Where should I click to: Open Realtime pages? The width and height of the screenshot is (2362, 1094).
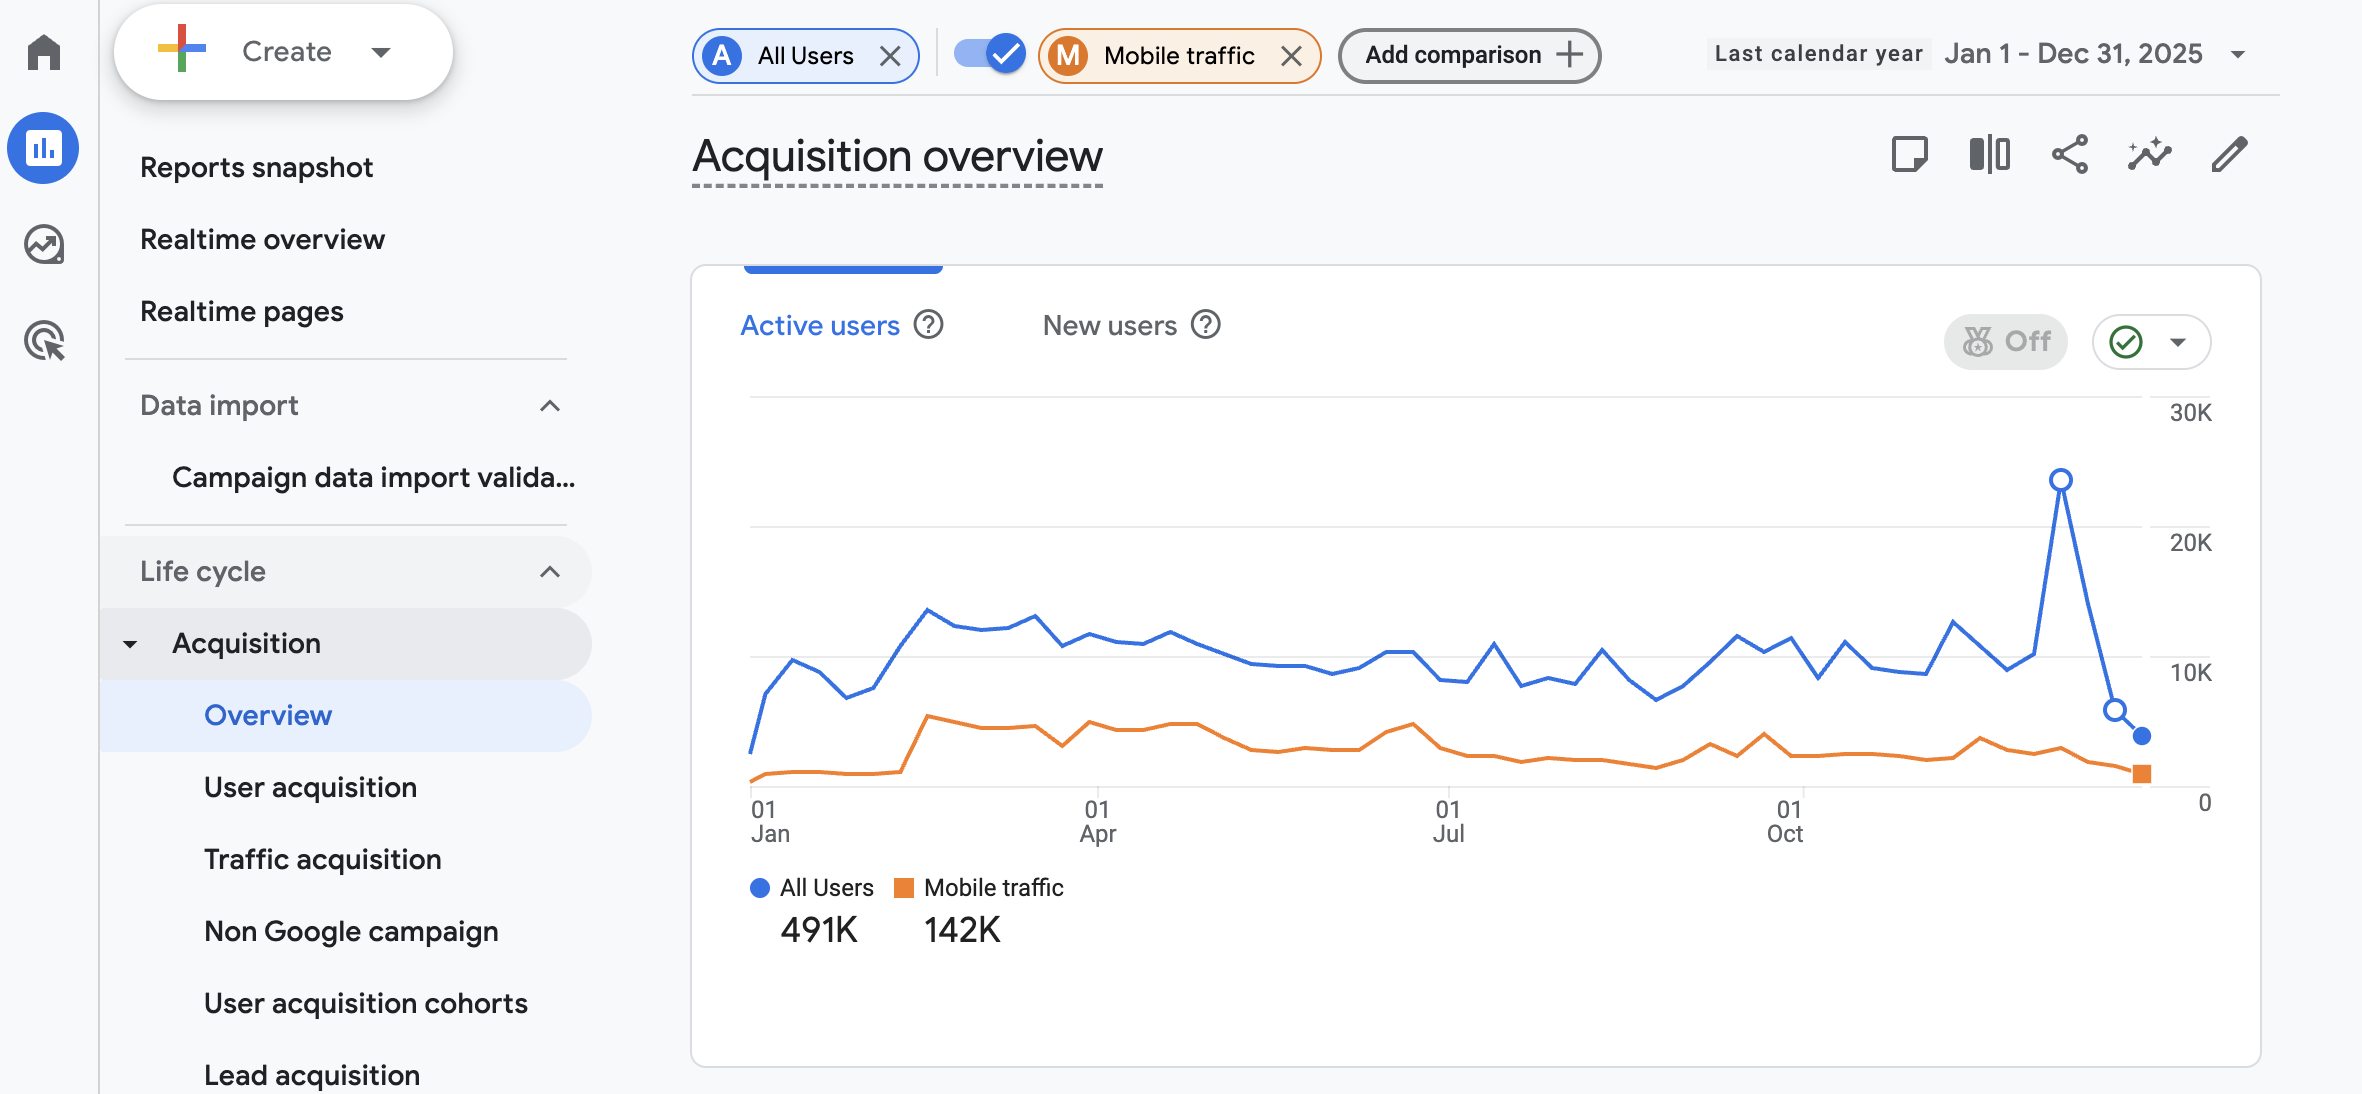pyautogui.click(x=241, y=311)
